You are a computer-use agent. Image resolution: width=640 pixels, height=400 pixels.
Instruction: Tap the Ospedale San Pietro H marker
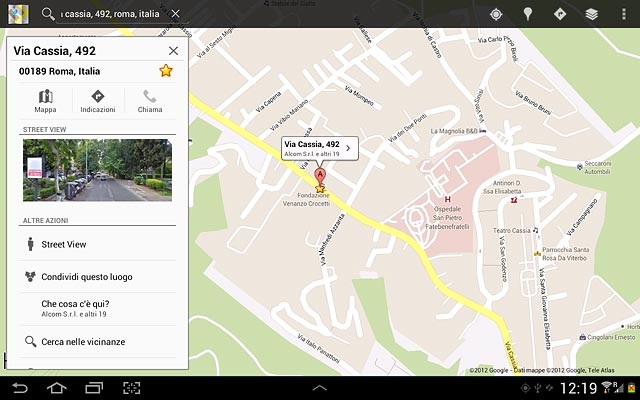pos(448,199)
